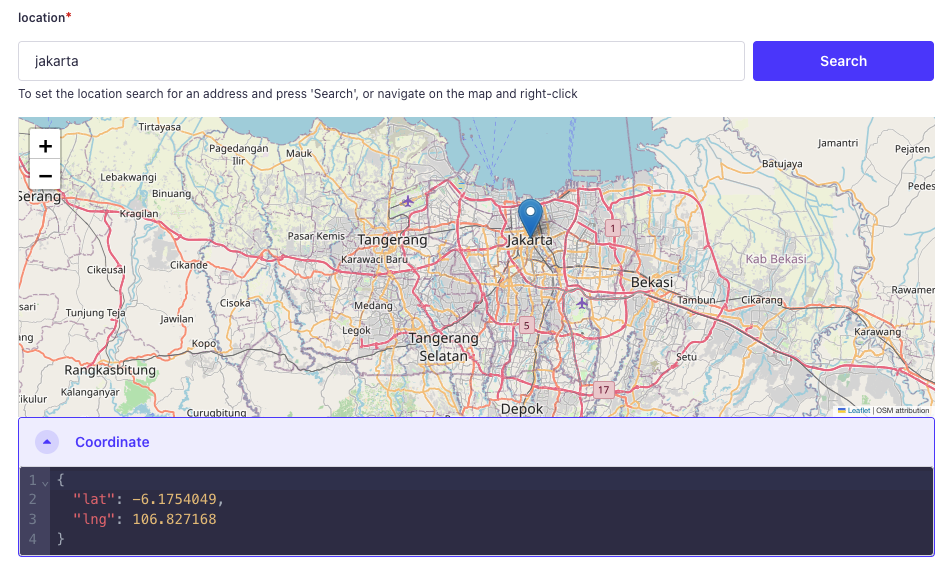Click the Cikande label on the map
The image size is (952, 573).
(x=189, y=265)
